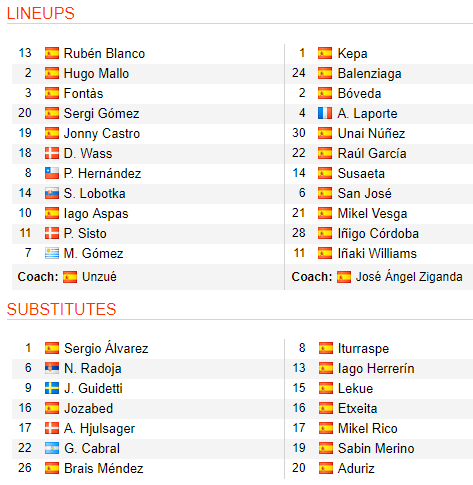
Task: Click the SUBSTITUTES section heading
Action: pyautogui.click(x=61, y=309)
